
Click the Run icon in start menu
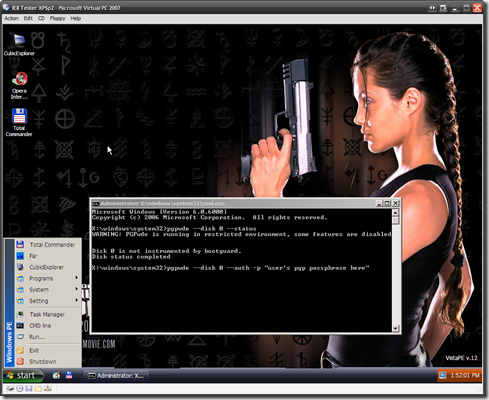click(x=20, y=337)
